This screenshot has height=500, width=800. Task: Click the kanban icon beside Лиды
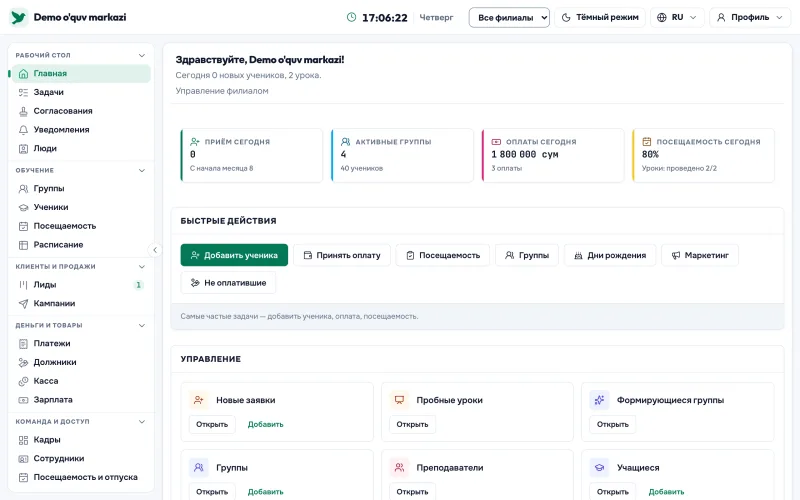tap(23, 285)
